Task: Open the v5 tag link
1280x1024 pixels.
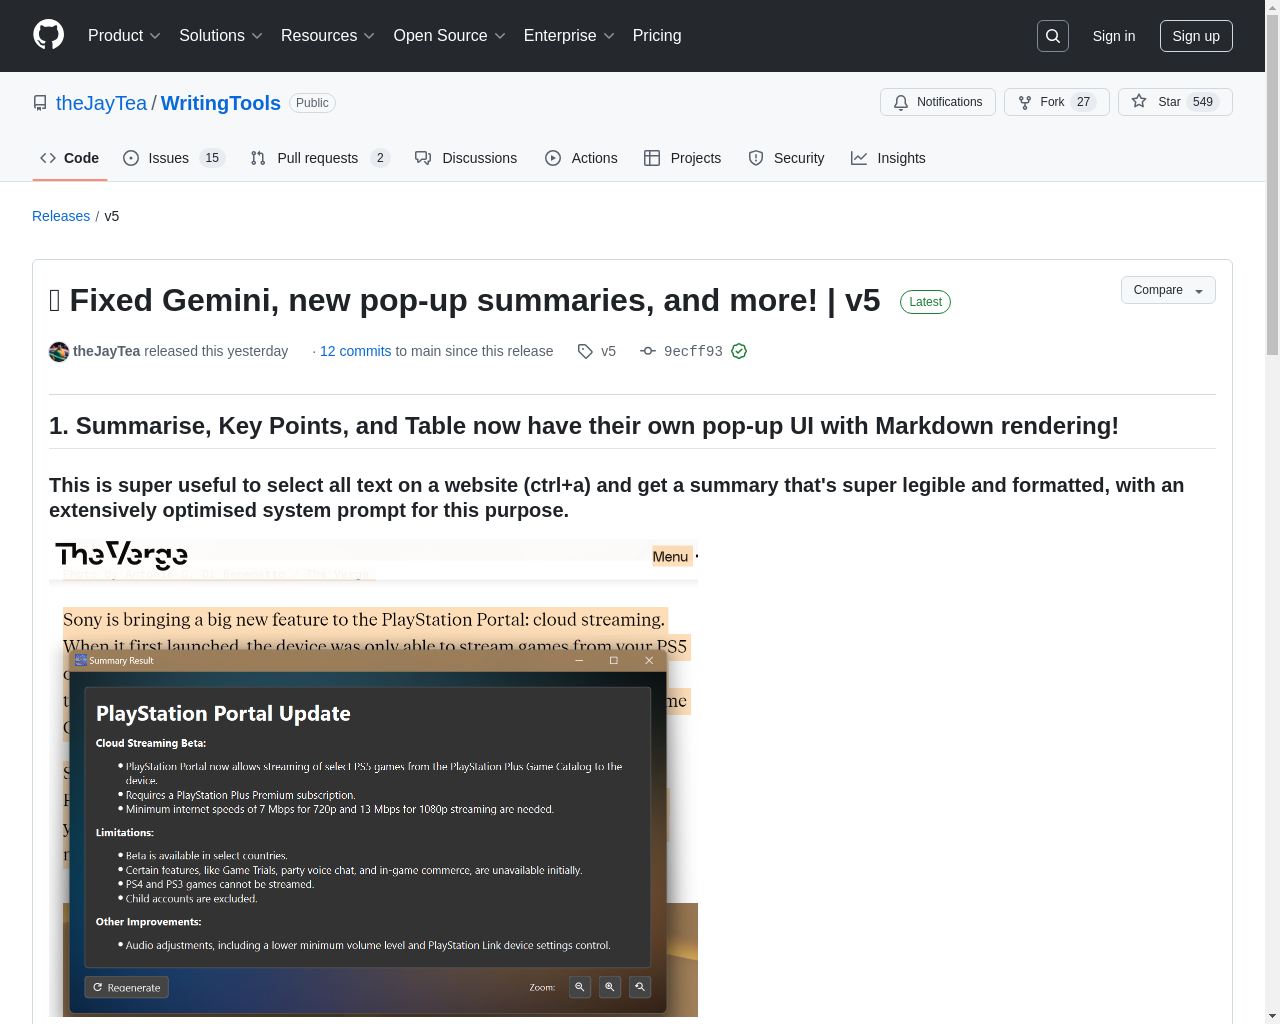Action: (x=597, y=351)
